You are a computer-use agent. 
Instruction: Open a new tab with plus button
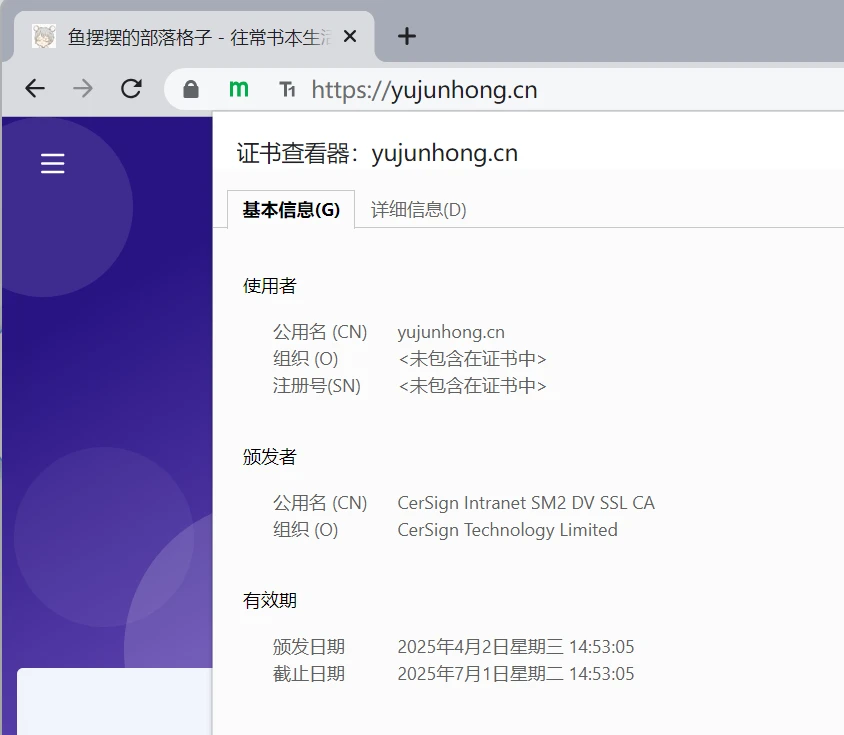pos(406,37)
